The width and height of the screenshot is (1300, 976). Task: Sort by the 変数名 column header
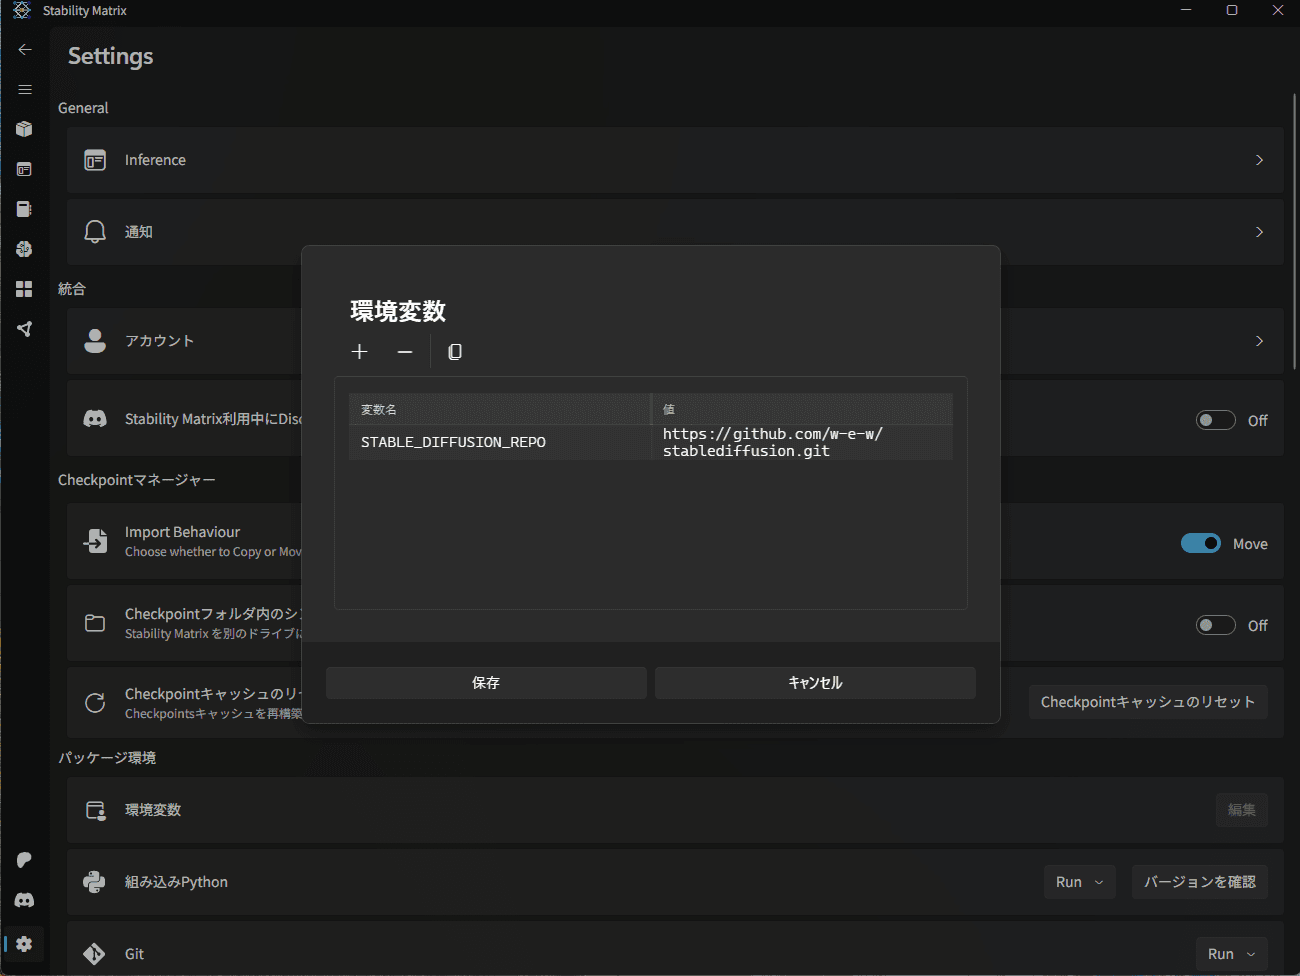tap(500, 409)
